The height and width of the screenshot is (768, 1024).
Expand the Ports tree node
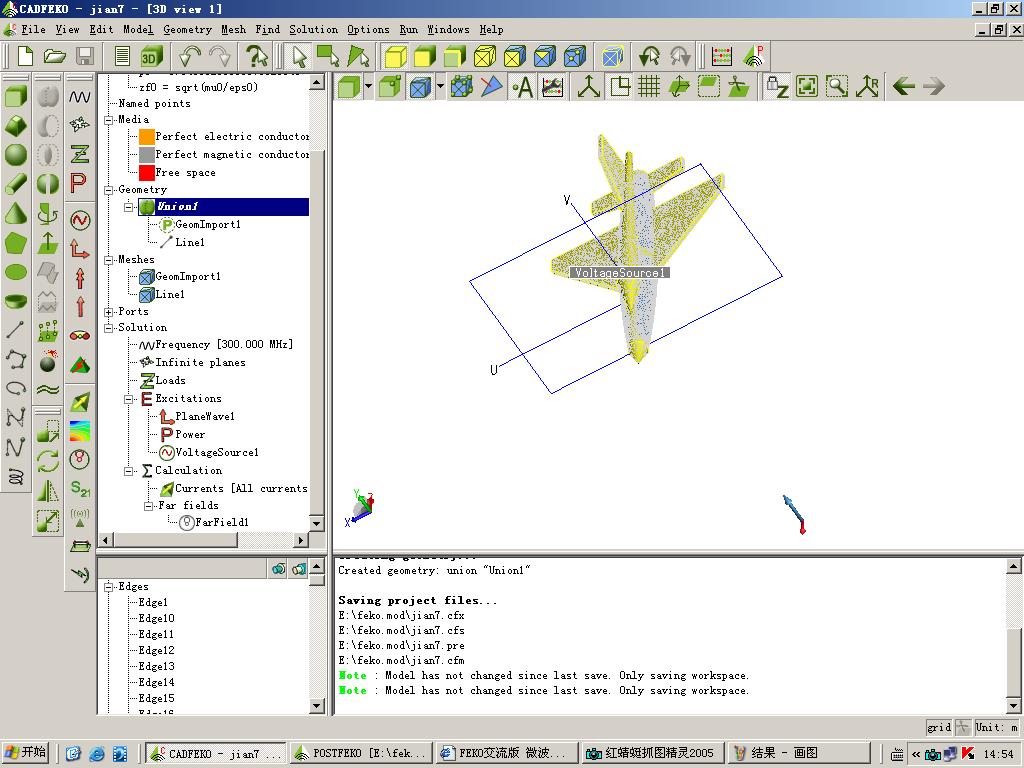pyautogui.click(x=109, y=312)
